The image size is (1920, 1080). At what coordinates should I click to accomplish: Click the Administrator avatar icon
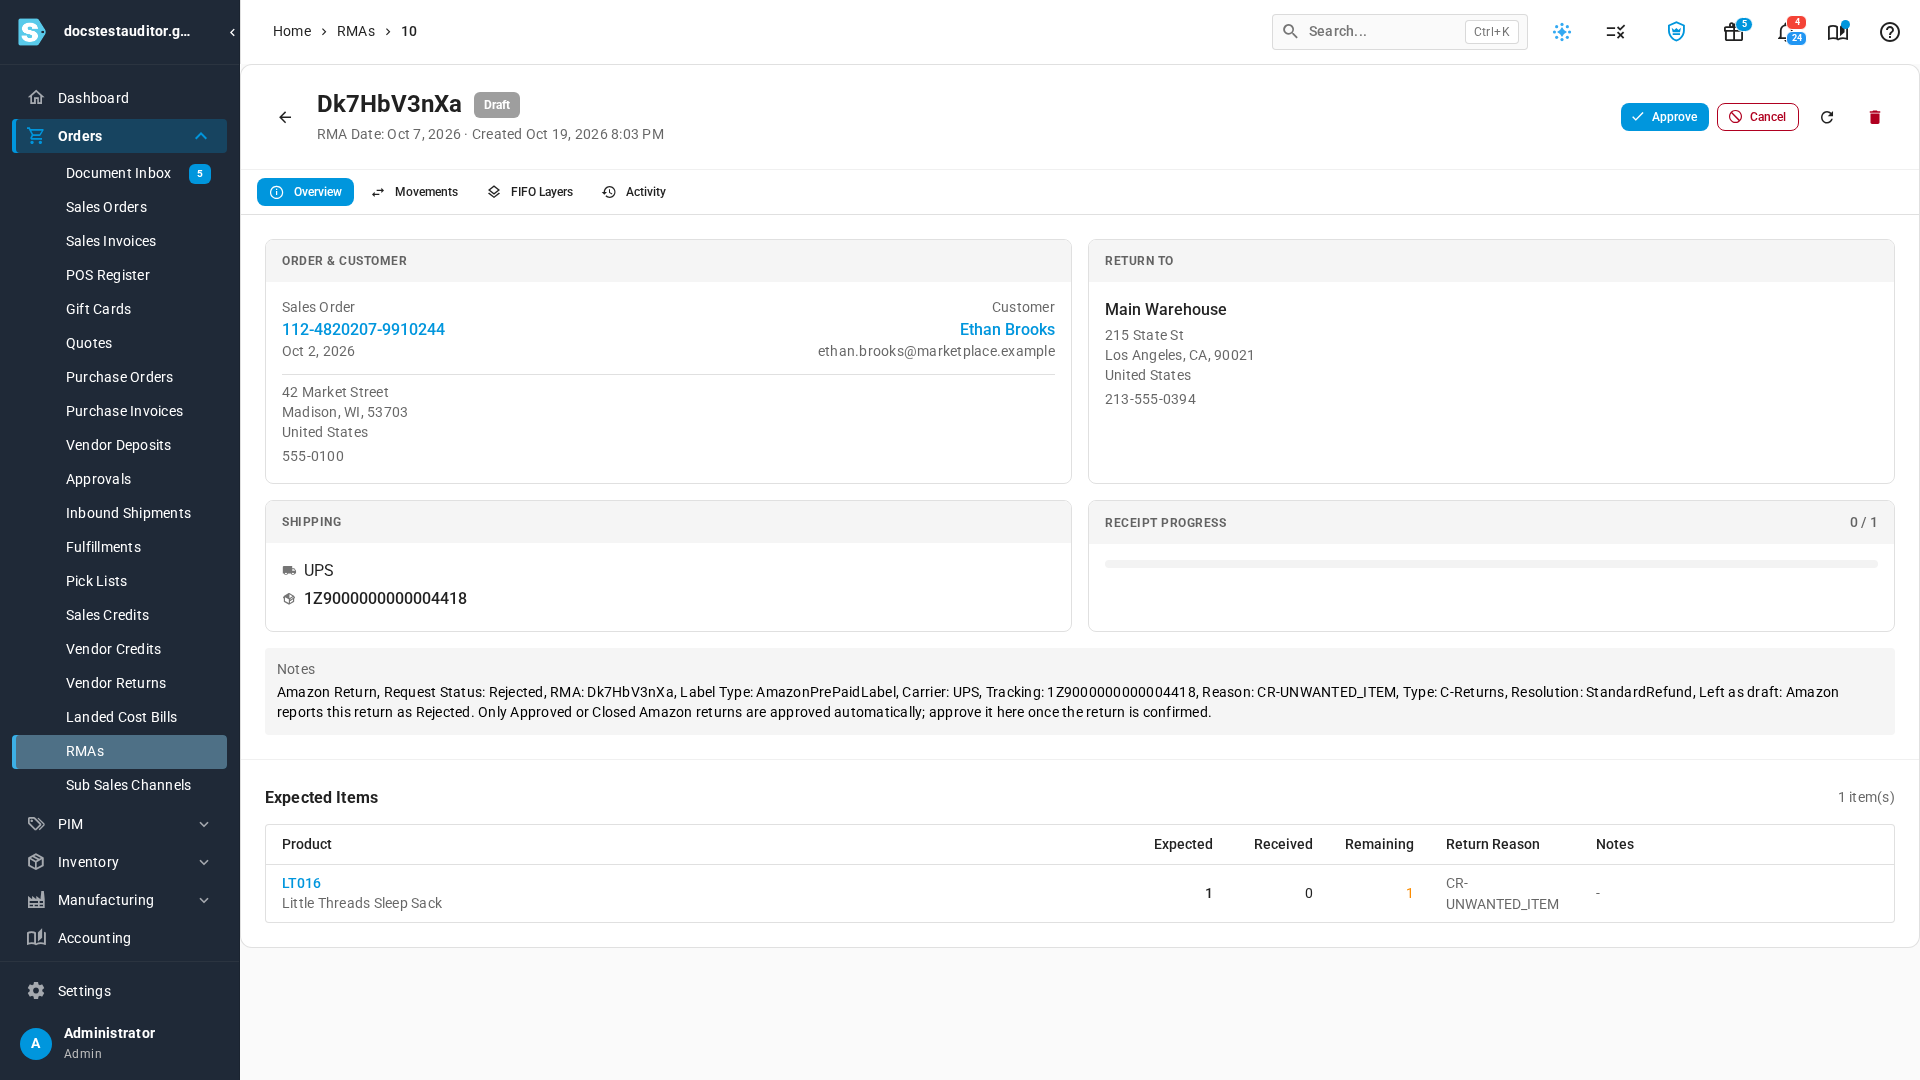[36, 1044]
